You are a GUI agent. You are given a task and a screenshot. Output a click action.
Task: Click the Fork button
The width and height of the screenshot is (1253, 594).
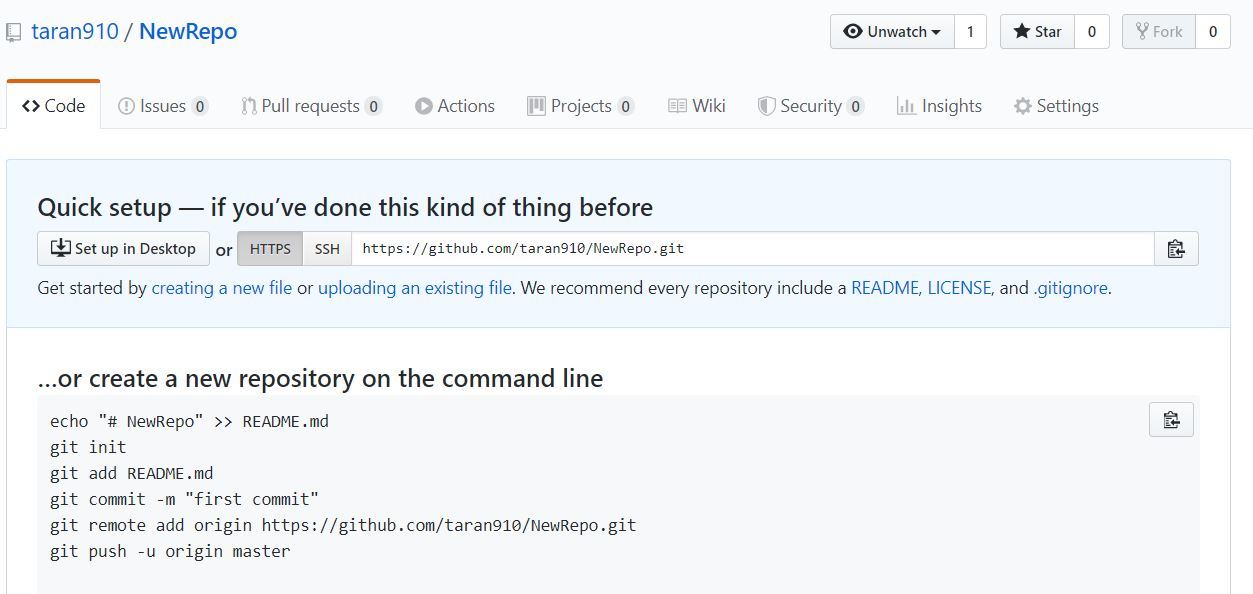pyautogui.click(x=1159, y=32)
